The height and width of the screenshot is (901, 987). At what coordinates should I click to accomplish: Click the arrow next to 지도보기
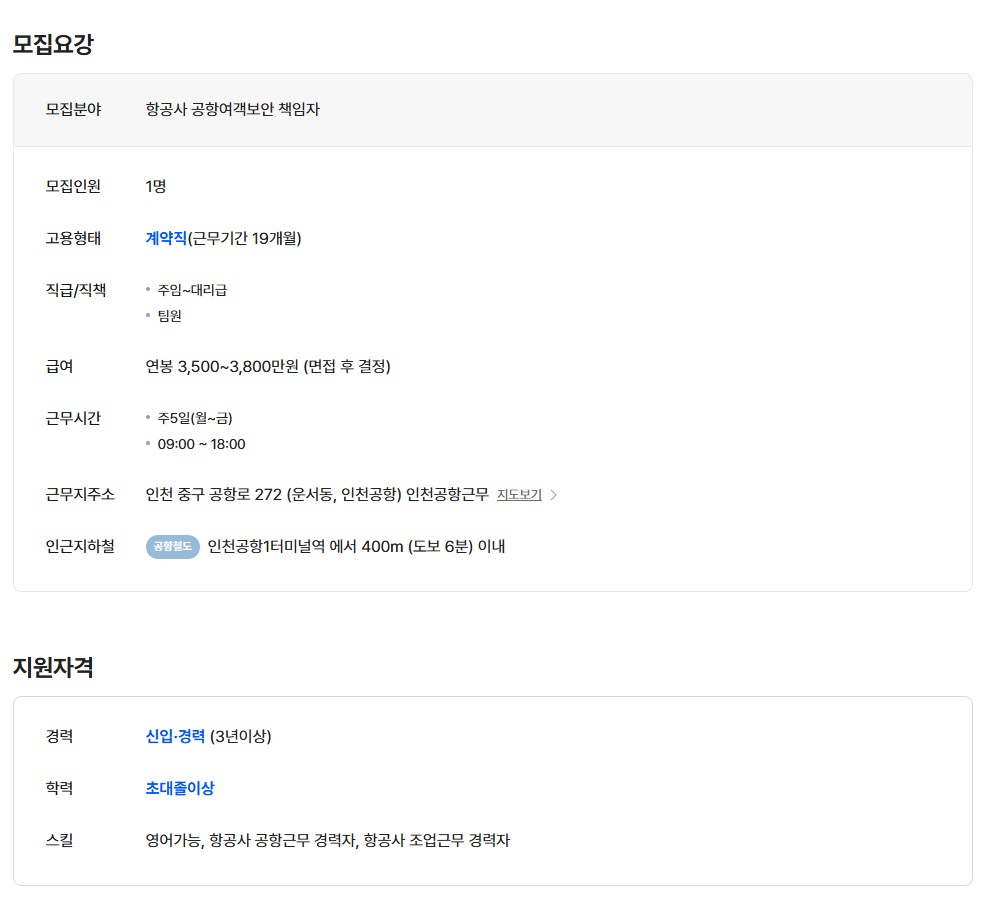pyautogui.click(x=554, y=495)
